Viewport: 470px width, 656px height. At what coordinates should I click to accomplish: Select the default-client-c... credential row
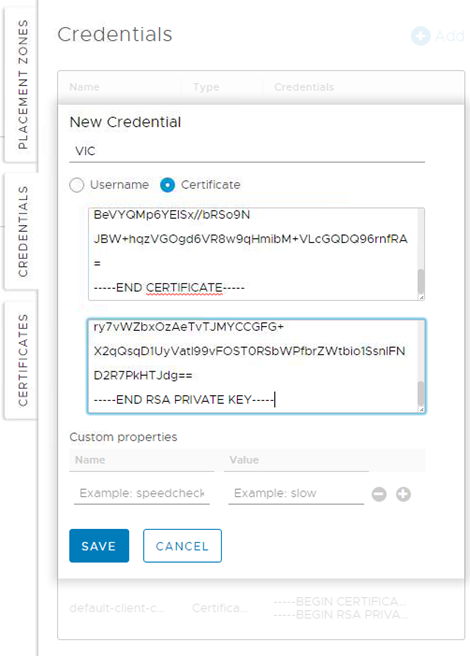point(261,608)
